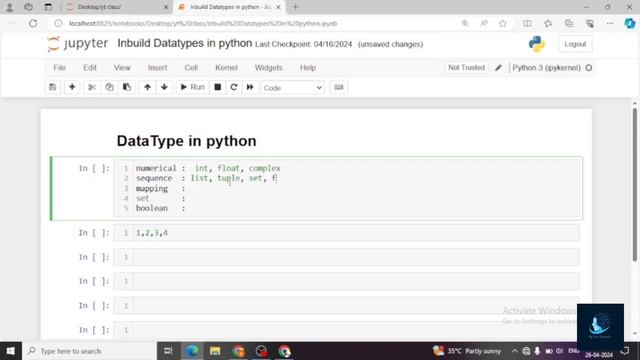The height and width of the screenshot is (360, 640).
Task: Restart kernel and run all cells
Action: (x=250, y=87)
